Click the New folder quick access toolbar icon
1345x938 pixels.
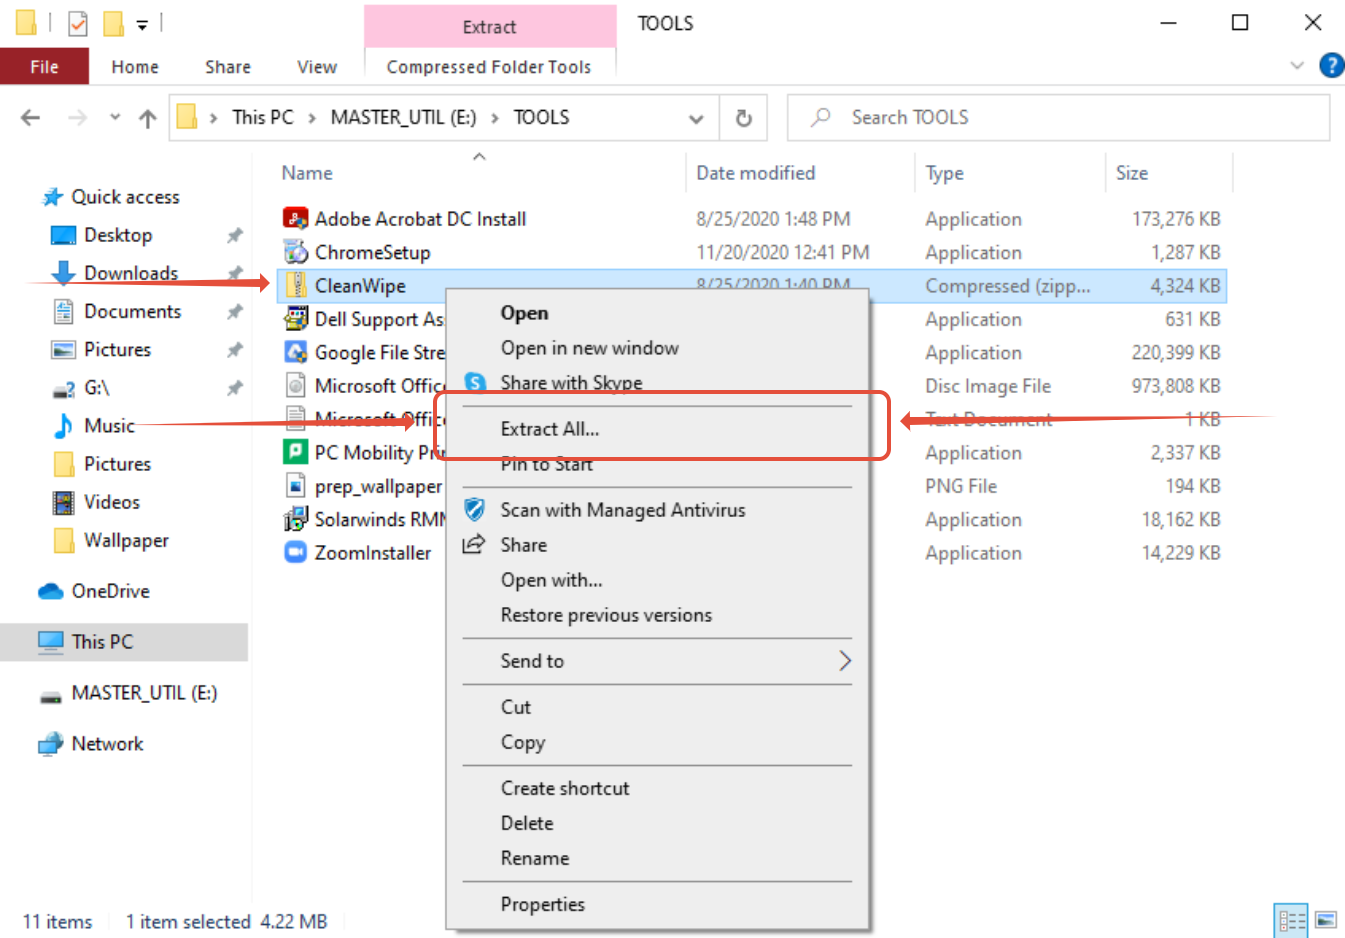(114, 23)
